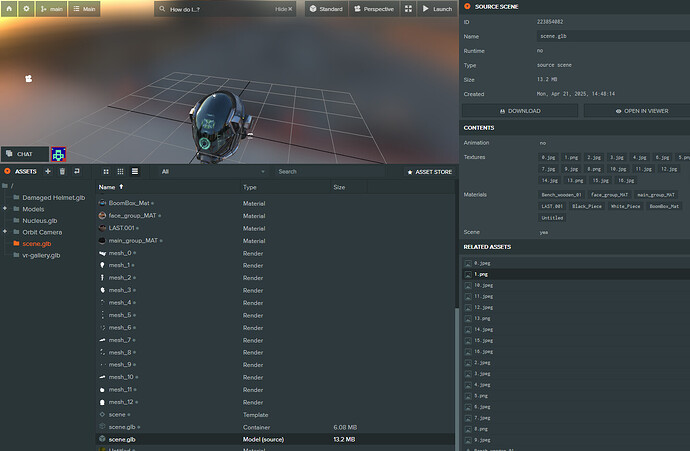690x451 pixels.
Task: Expand the Models folder in tree
Action: (5, 208)
